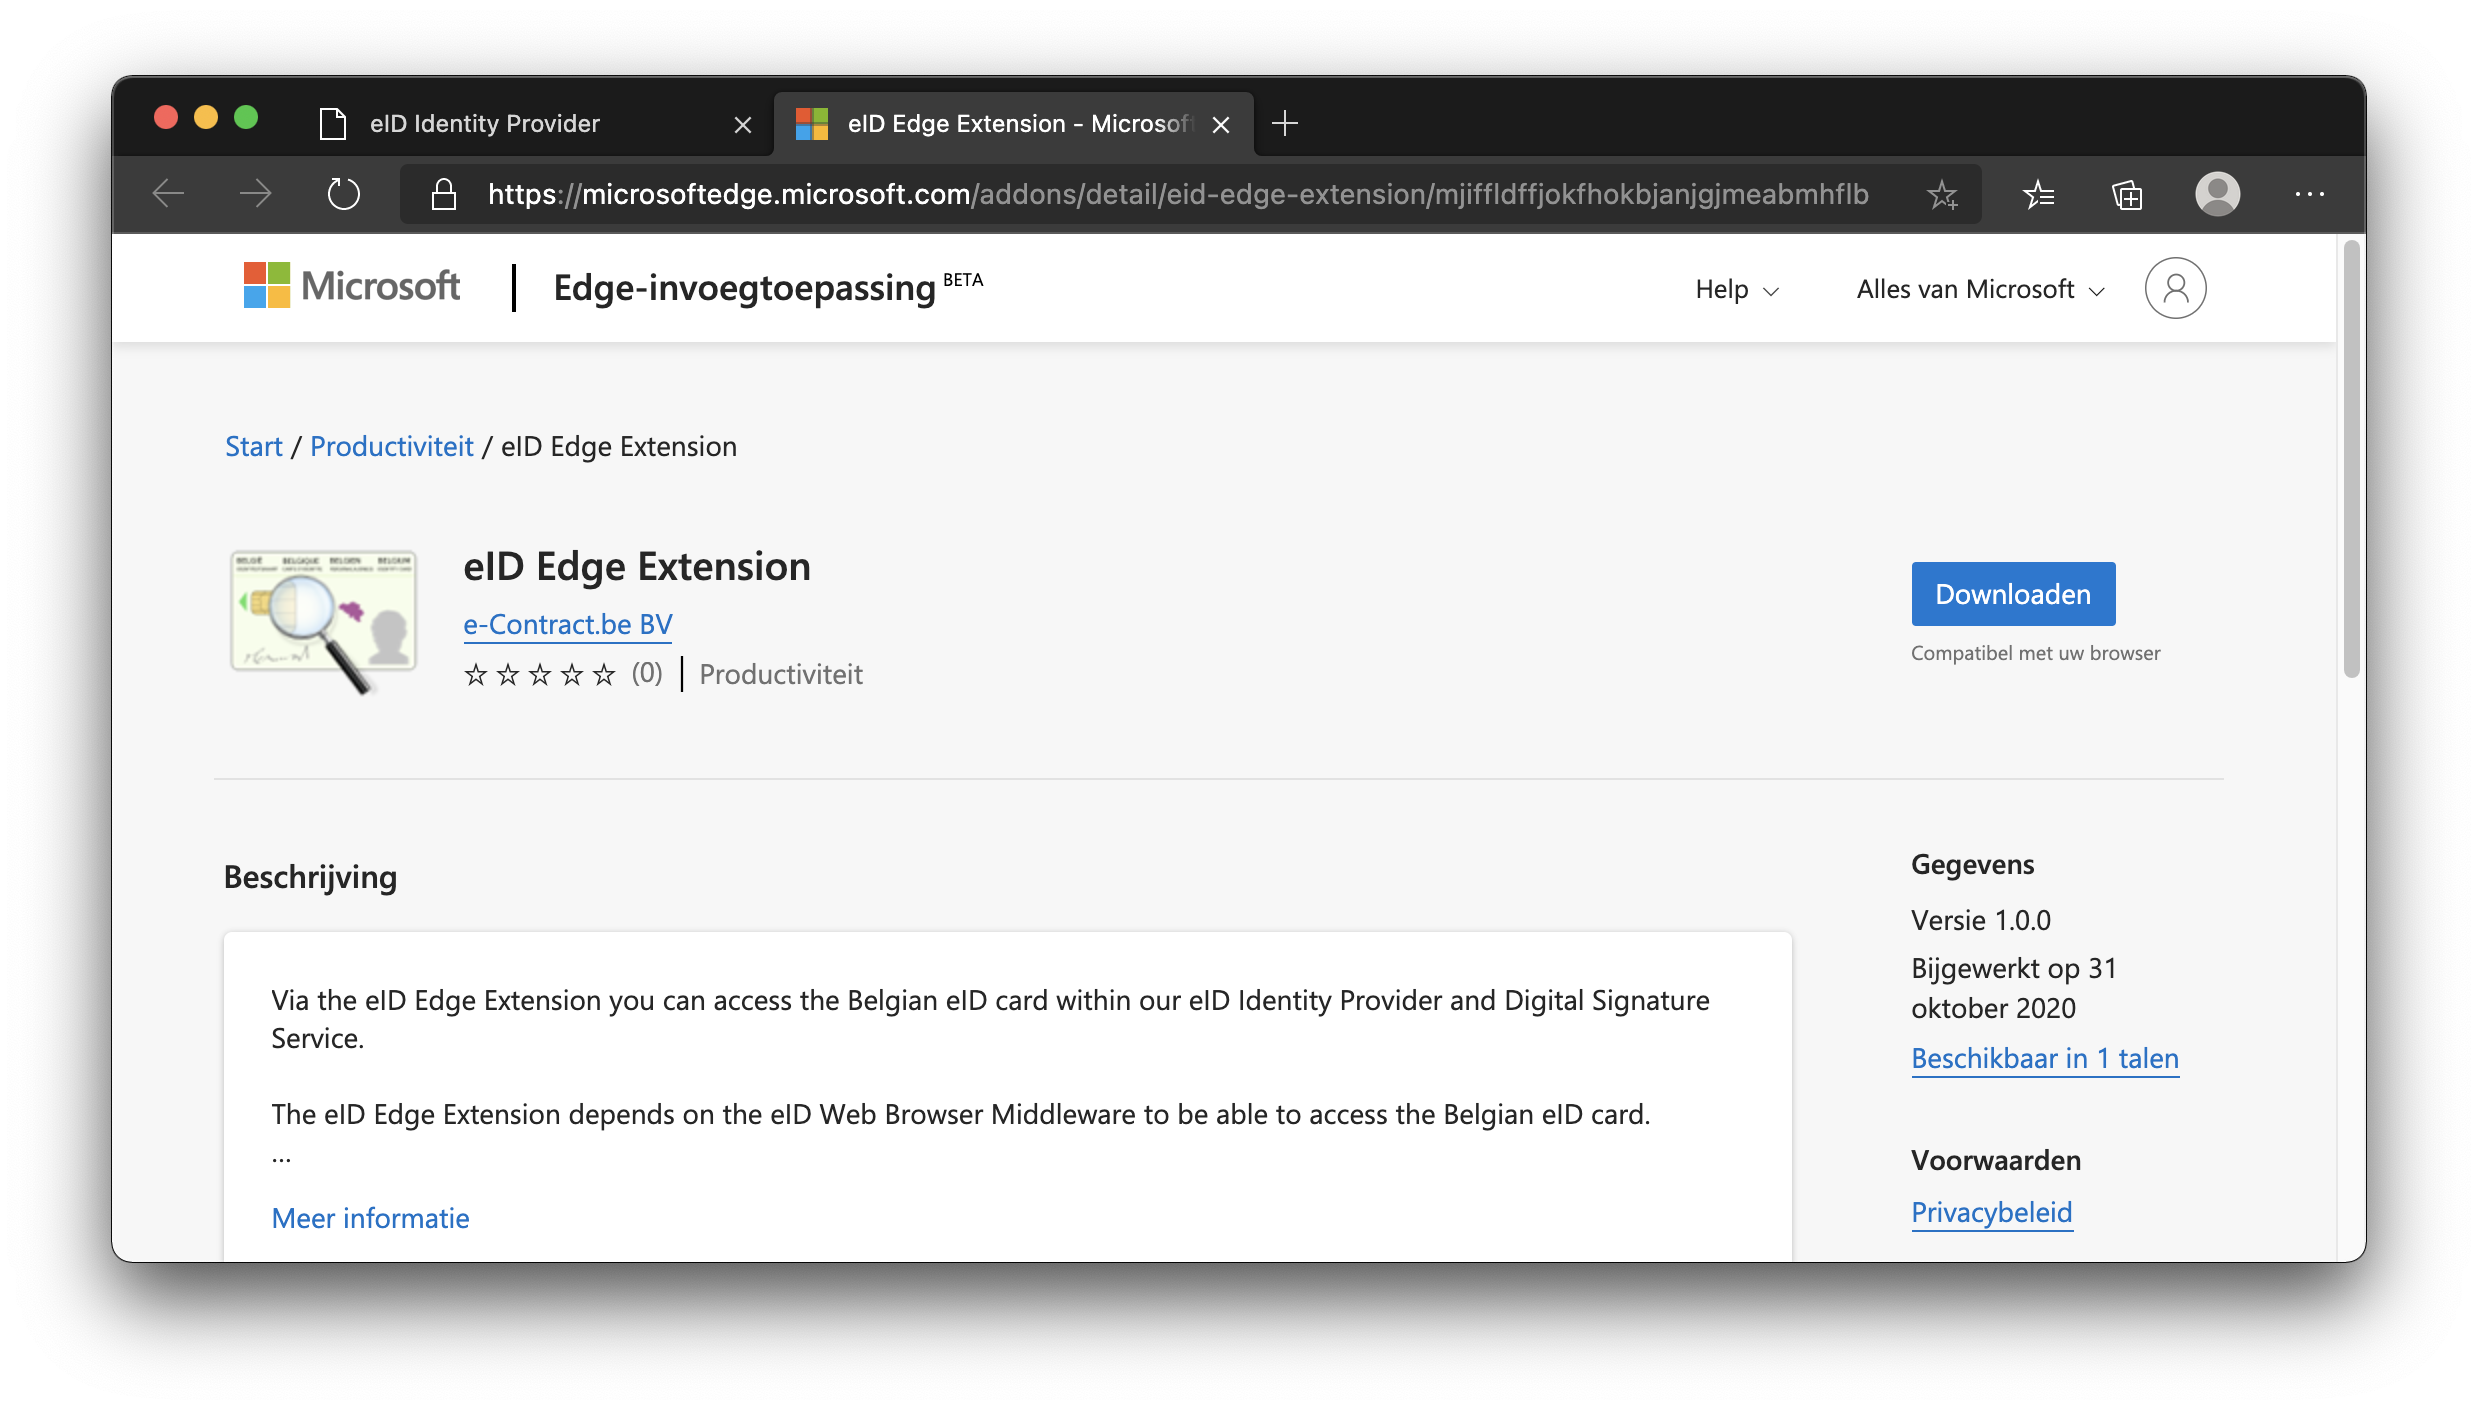
Task: Click the browser profile avatar
Action: click(x=2217, y=194)
